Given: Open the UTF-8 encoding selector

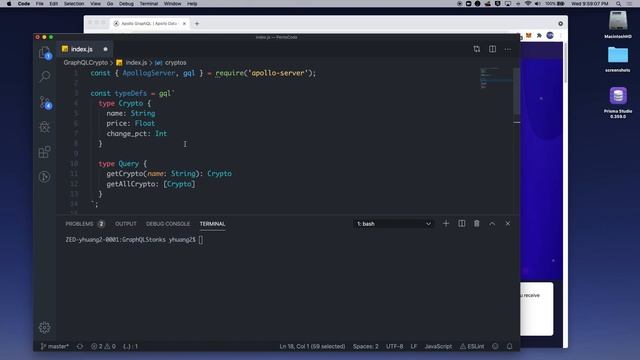Looking at the screenshot, I should click(x=394, y=346).
